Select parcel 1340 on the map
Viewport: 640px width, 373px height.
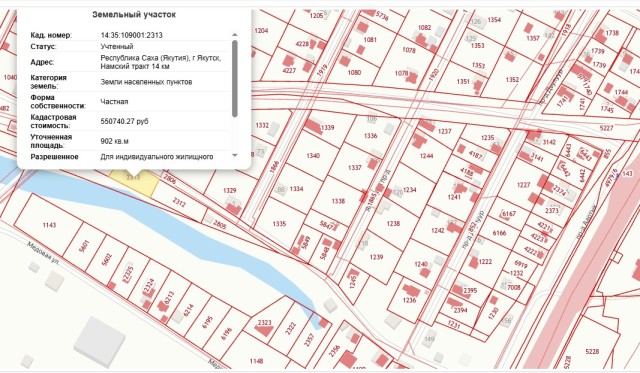313,155
